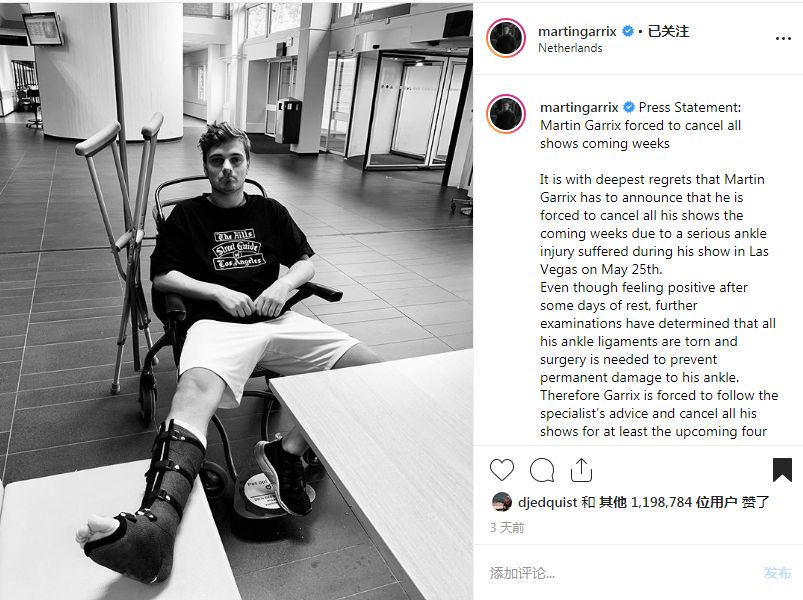
Task: View the 1,198,784 users who liked
Action: click(684, 502)
